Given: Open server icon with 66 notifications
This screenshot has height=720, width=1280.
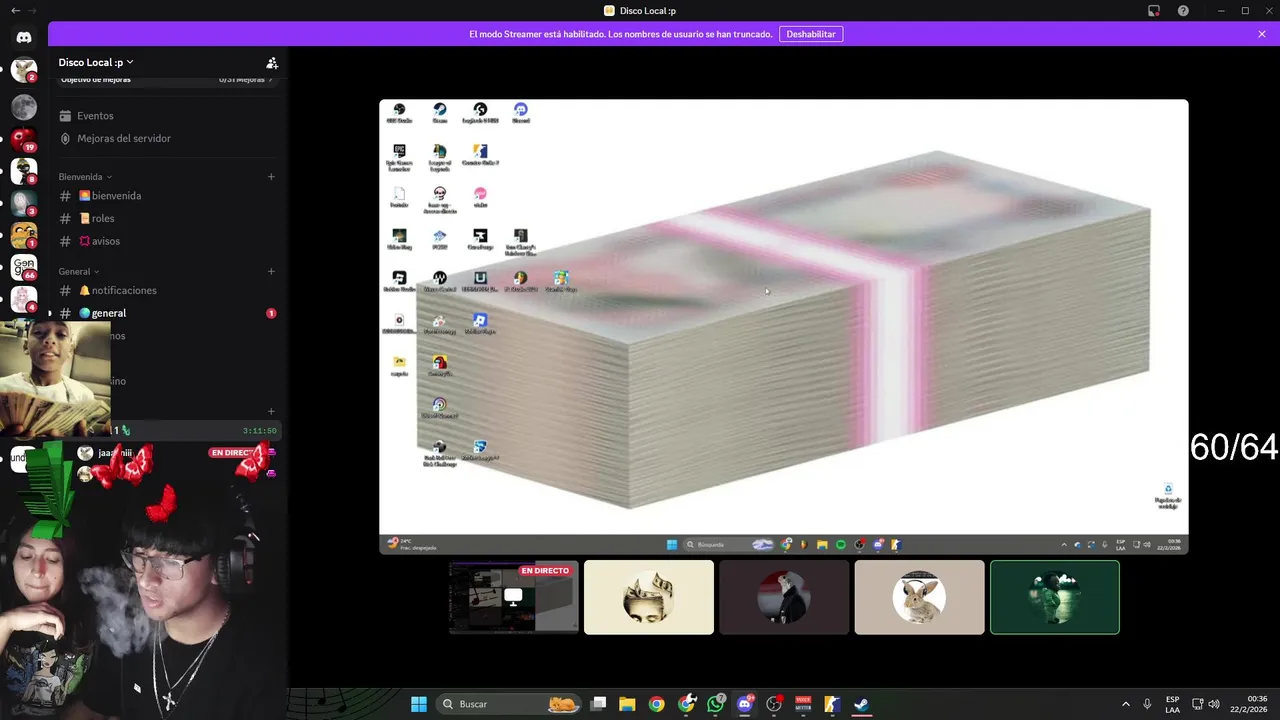Looking at the screenshot, I should 24,267.
